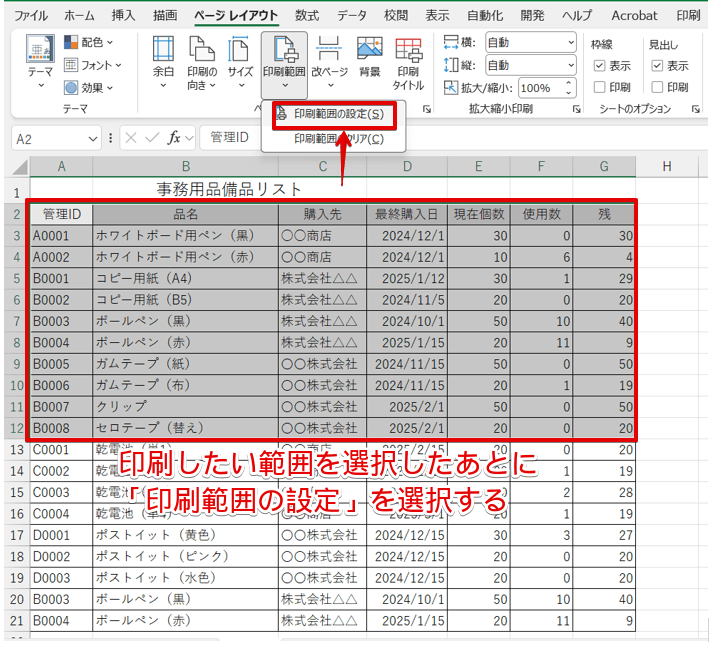Screen dimensions: 716x647
Task: Switch to the データ tab
Action: [352, 16]
